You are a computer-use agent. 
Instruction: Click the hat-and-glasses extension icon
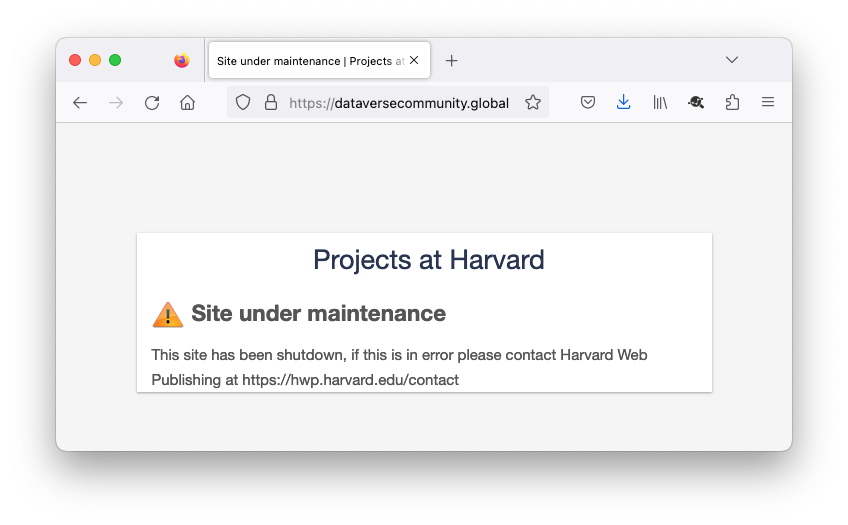point(696,102)
